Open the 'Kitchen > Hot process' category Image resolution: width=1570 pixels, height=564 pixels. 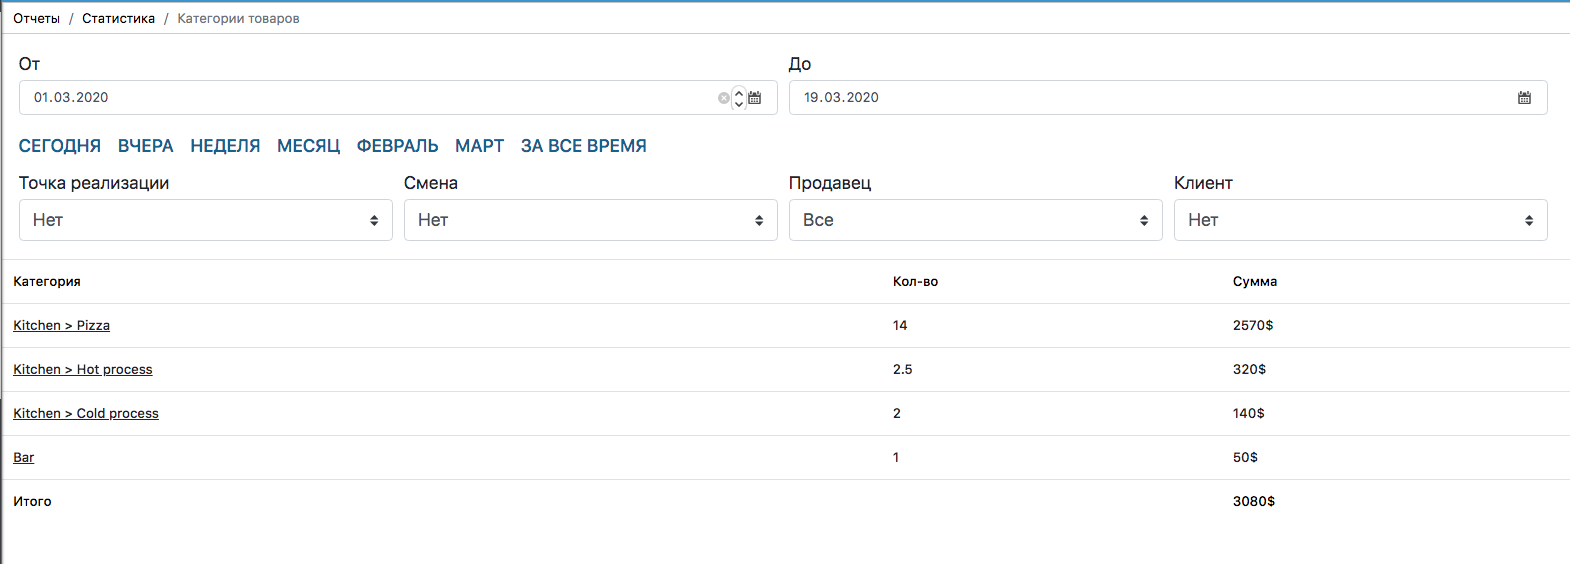point(82,370)
